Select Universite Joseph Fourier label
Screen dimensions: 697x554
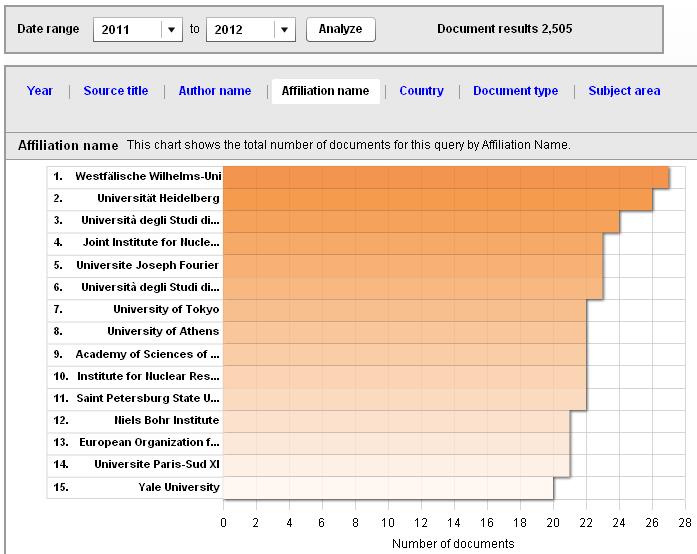tap(148, 265)
